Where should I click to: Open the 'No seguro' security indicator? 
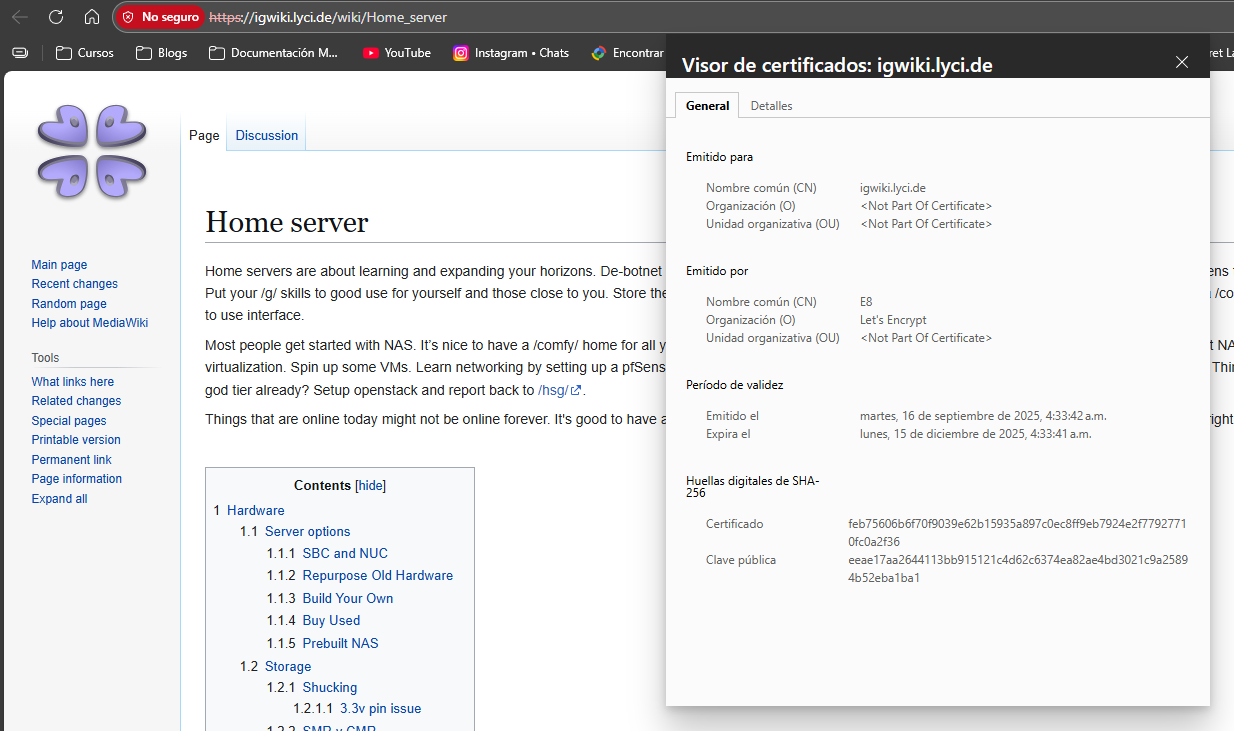pyautogui.click(x=160, y=17)
